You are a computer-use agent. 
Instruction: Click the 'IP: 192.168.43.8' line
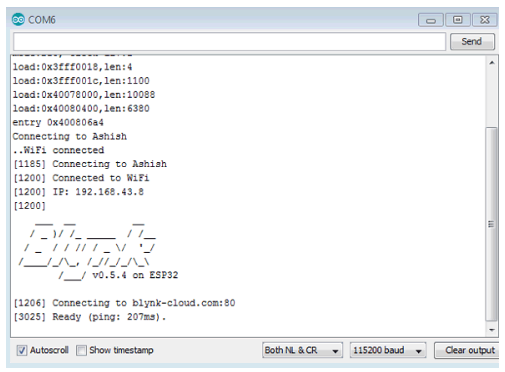click(98, 192)
